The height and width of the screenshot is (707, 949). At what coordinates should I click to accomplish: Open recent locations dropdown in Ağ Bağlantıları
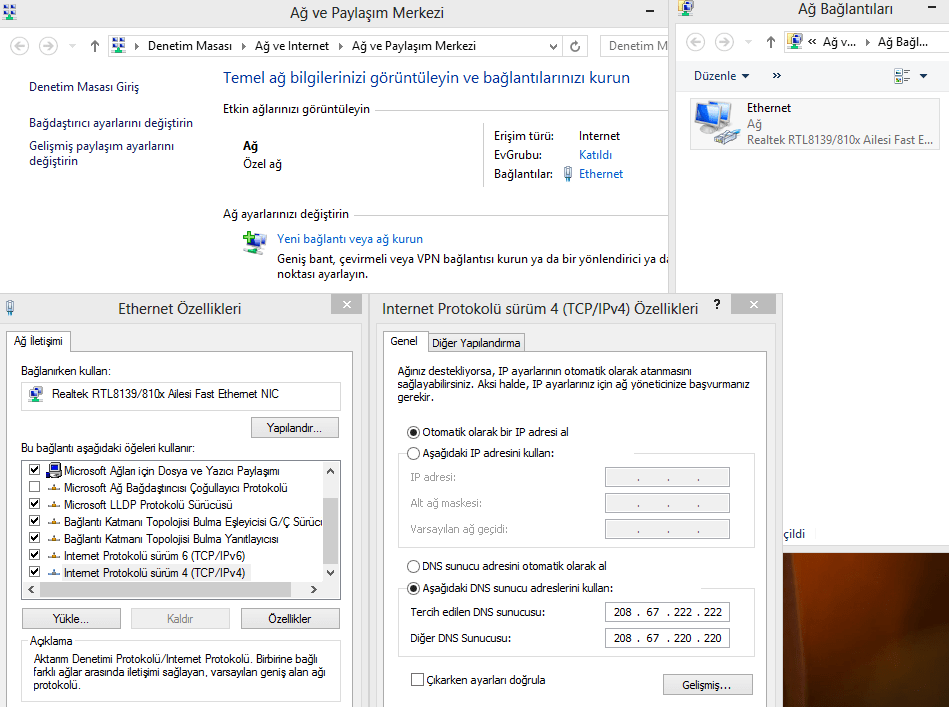coord(749,42)
